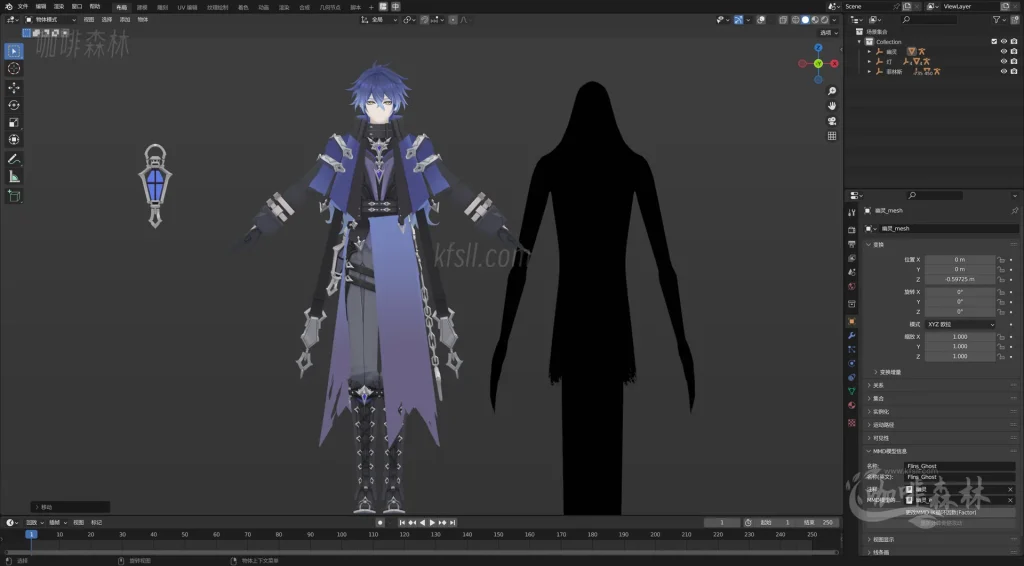Click the location Z field -0.59725 m

pos(960,279)
